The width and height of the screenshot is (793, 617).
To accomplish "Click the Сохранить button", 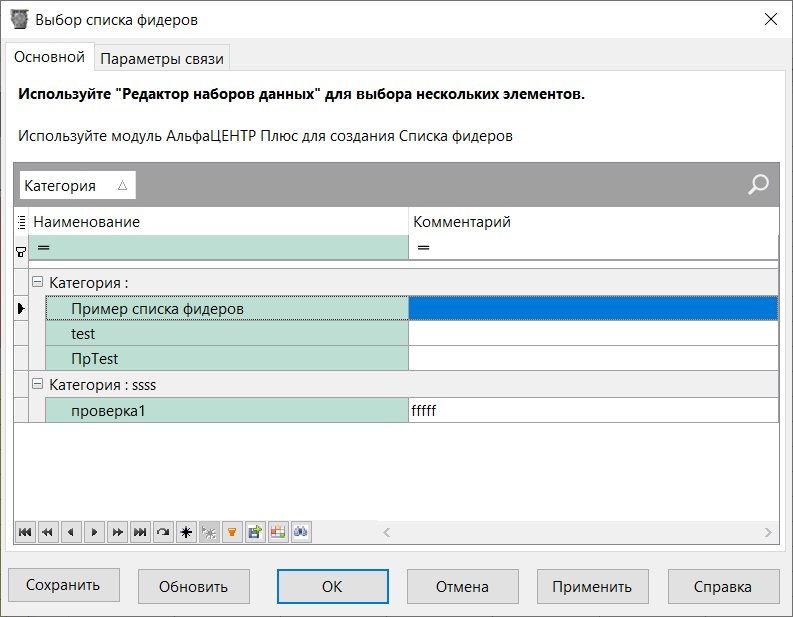I will pos(63,586).
